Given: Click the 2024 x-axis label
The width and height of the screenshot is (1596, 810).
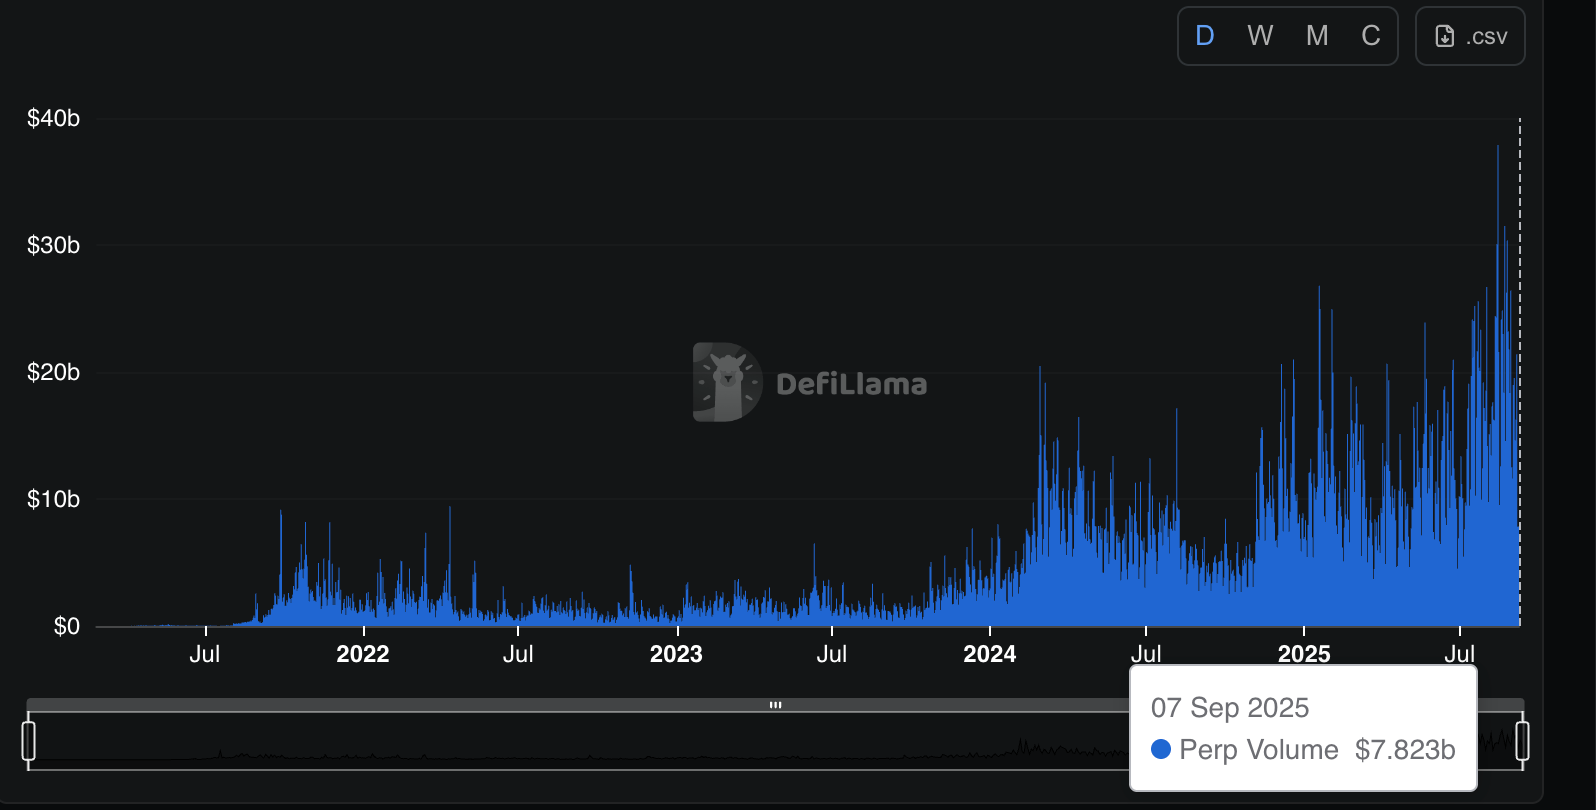Looking at the screenshot, I should click(x=989, y=654).
